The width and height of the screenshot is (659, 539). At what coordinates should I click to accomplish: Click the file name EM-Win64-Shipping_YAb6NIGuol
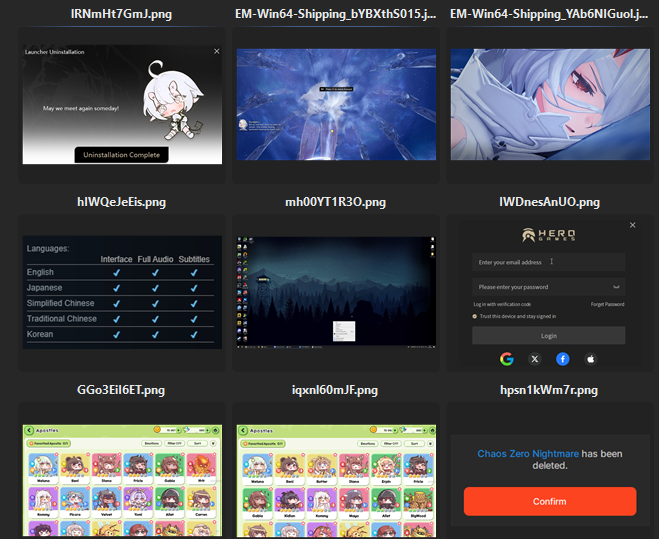549,14
